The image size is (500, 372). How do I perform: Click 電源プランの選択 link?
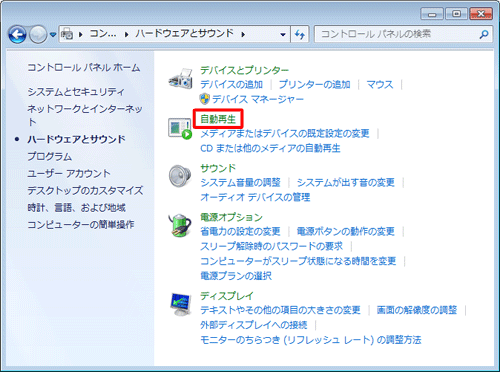236,276
